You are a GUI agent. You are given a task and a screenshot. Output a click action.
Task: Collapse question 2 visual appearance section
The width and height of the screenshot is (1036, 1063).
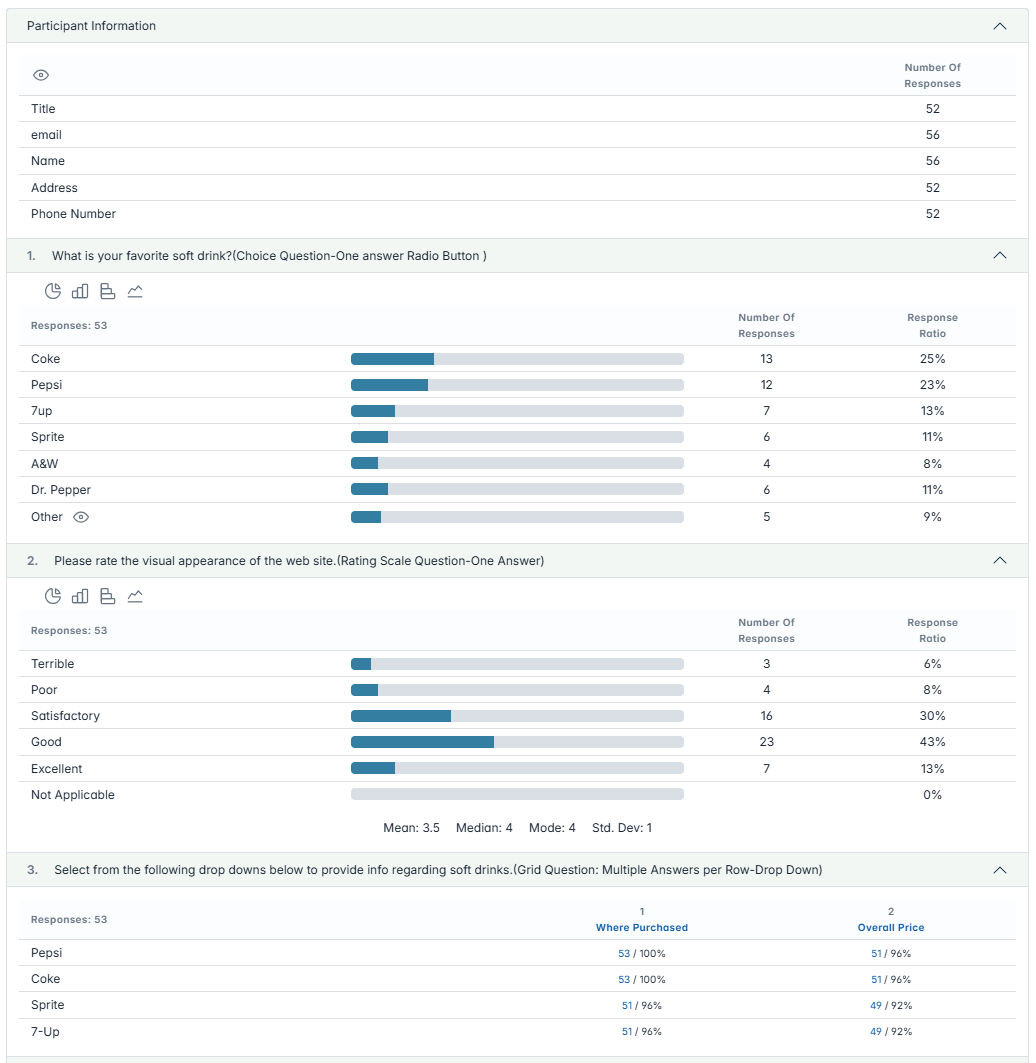[999, 561]
